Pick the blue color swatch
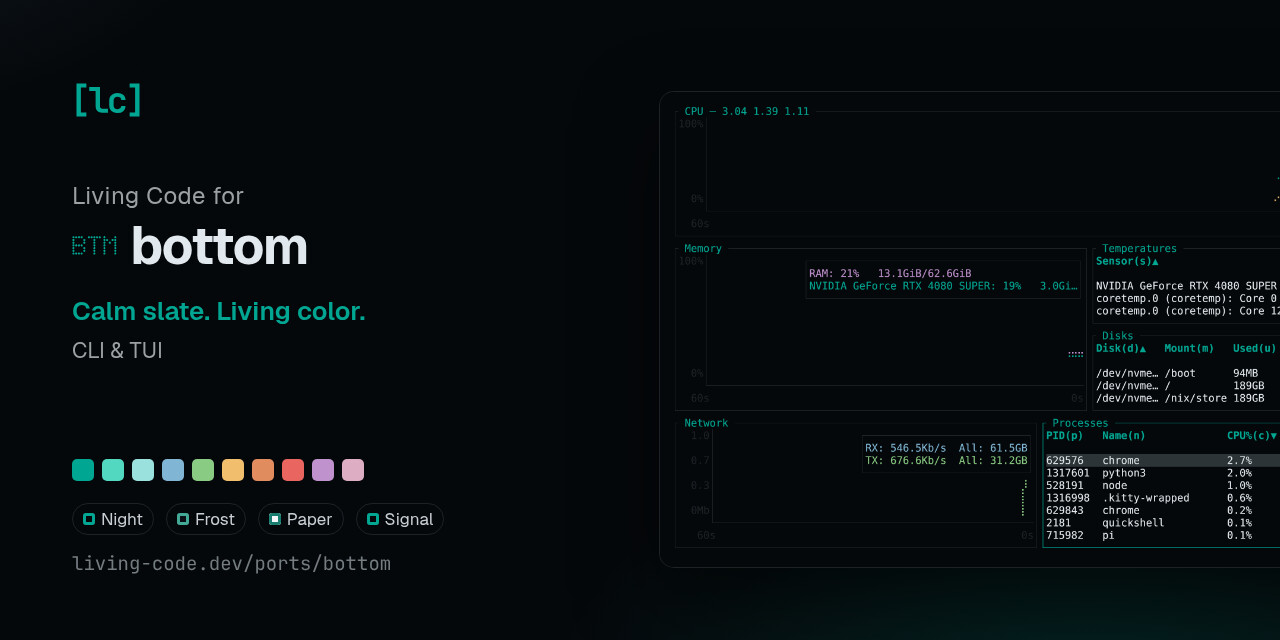 click(173, 470)
